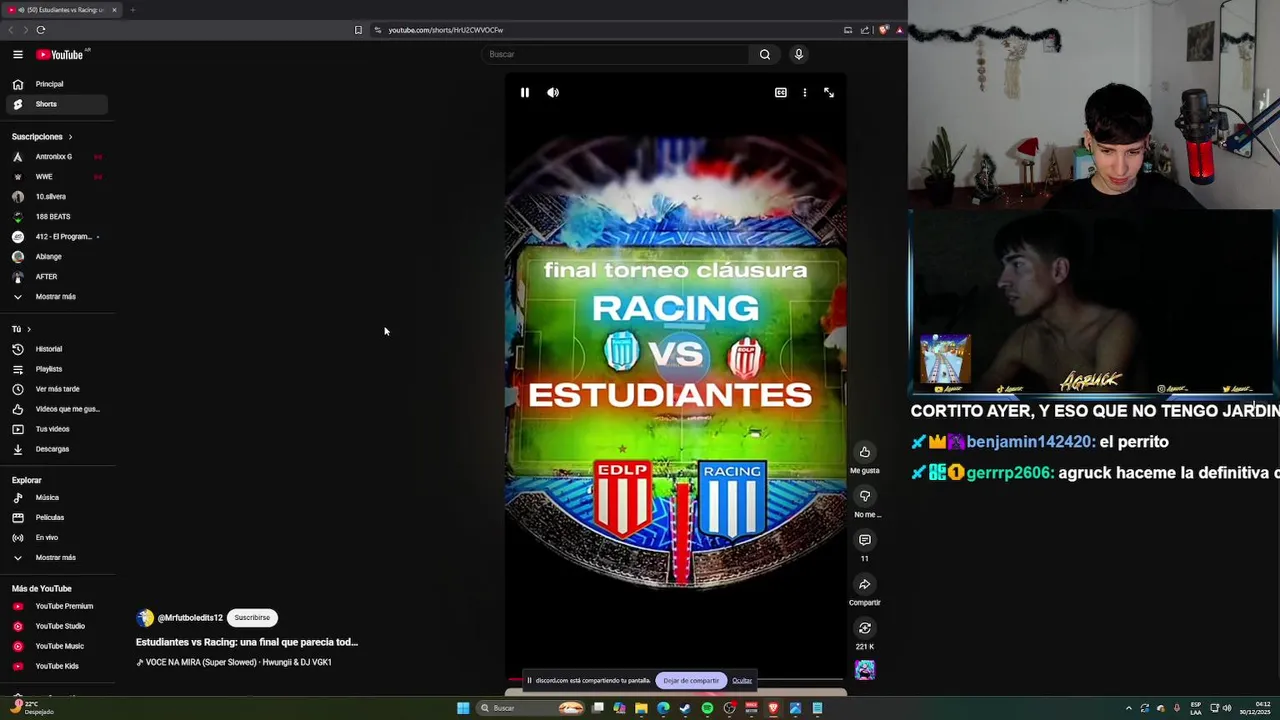Click the Brave Shields lion icon
Screen dimensions: 1280x720
[x=883, y=30]
